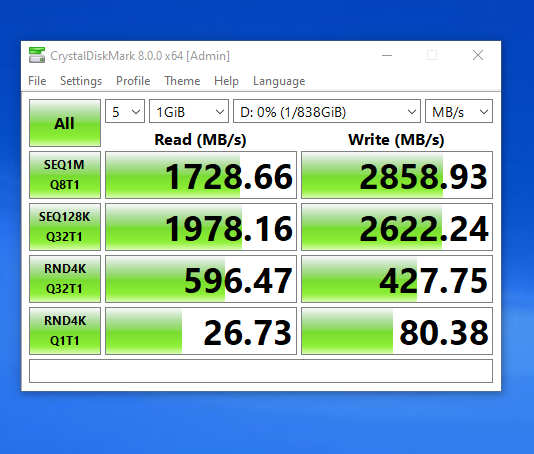Start the SEQ128K Q32T1 test
The image size is (534, 454).
click(x=65, y=227)
